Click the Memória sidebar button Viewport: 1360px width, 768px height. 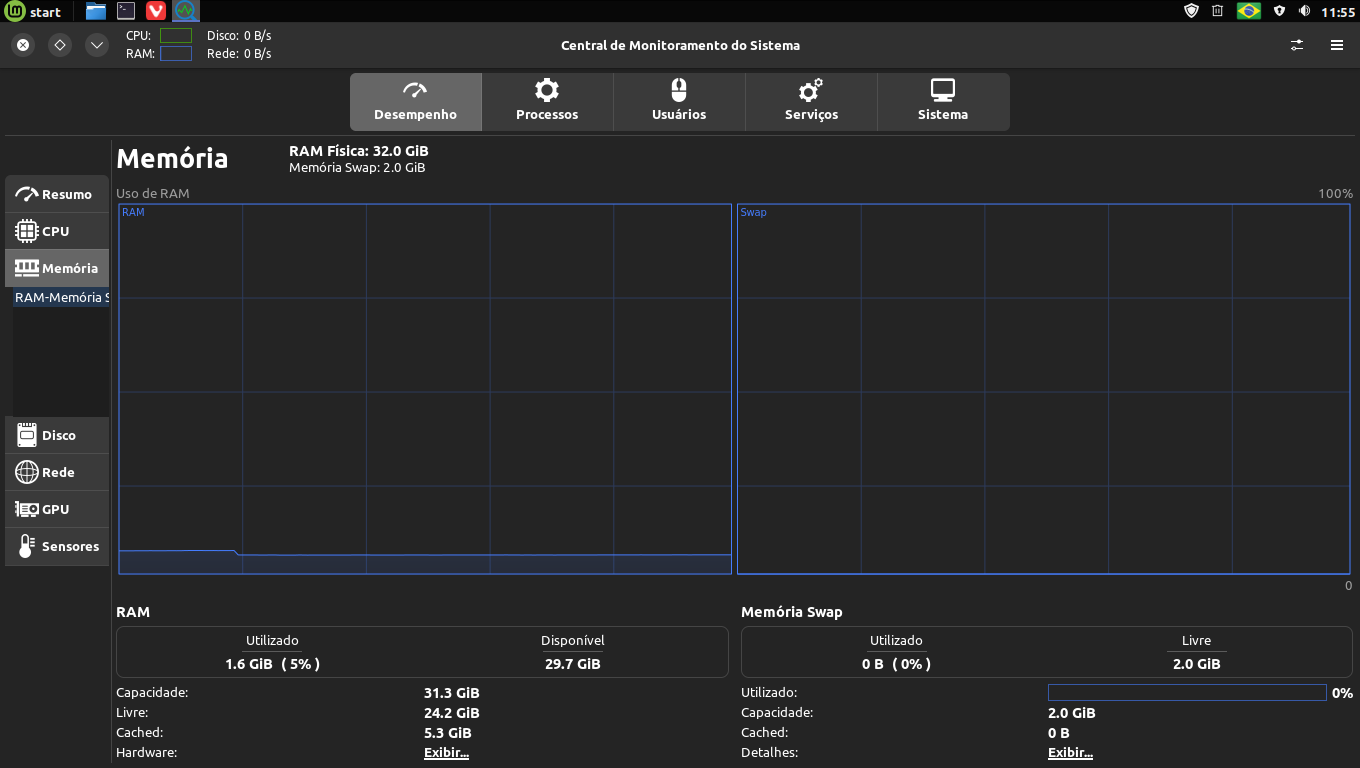(57, 268)
